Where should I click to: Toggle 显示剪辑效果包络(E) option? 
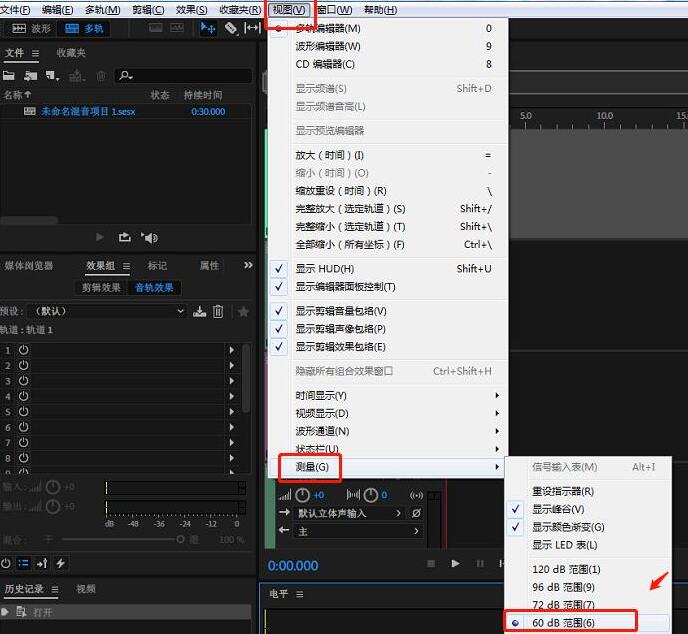tap(388, 347)
